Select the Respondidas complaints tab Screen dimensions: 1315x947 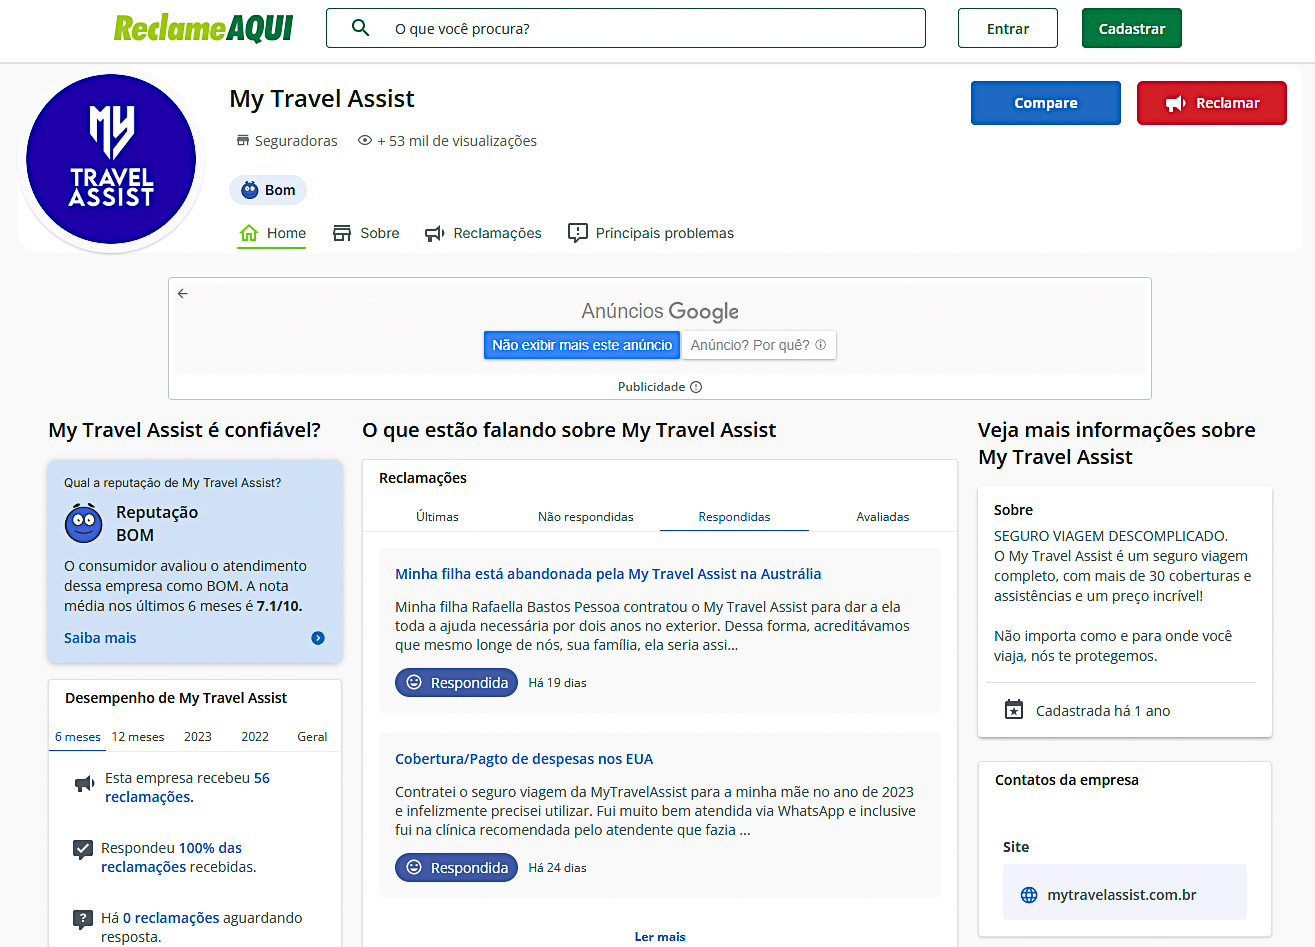click(734, 517)
